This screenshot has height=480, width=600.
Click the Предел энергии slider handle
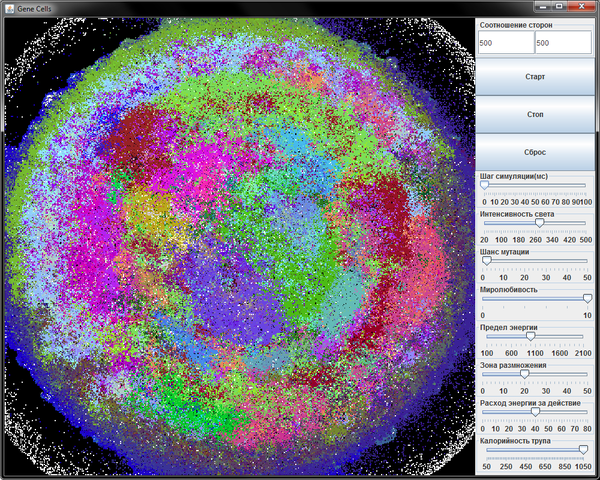531,336
